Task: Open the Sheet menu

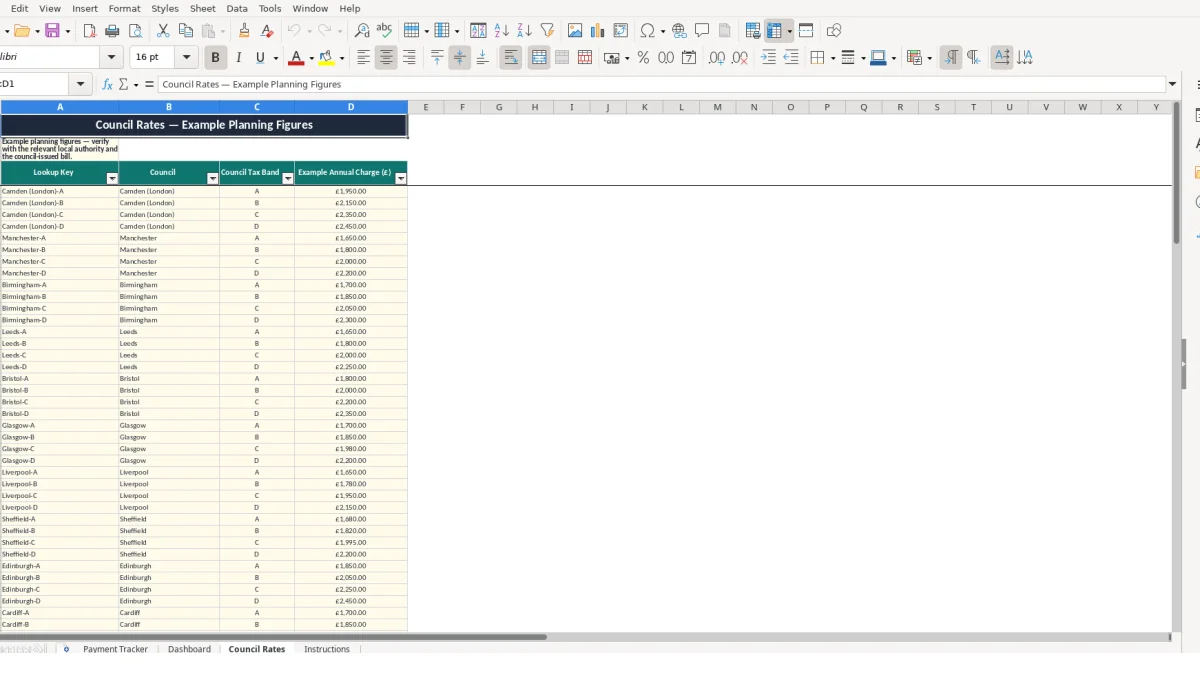Action: click(x=202, y=8)
